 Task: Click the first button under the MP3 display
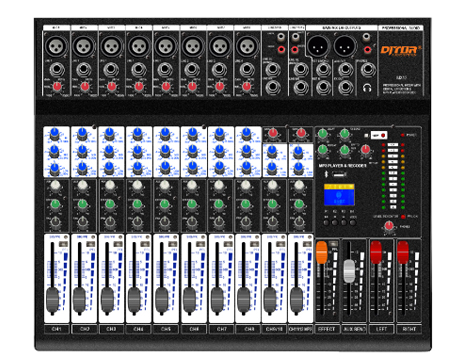coord(326,222)
